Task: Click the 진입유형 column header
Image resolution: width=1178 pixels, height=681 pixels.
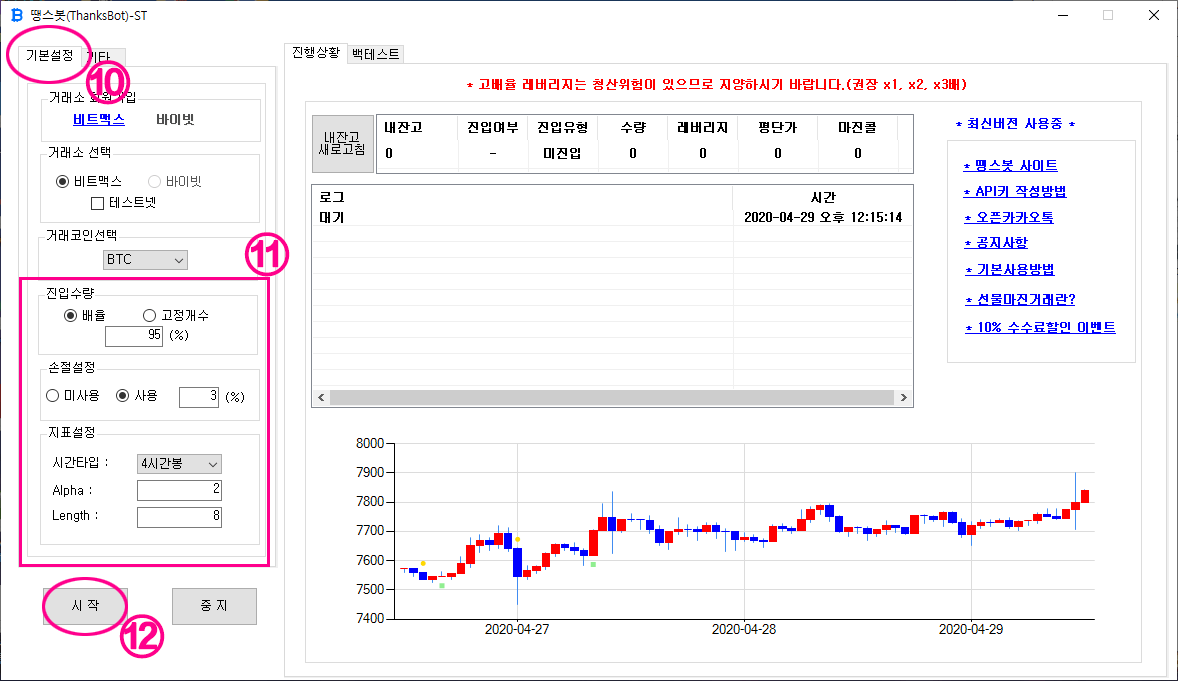Action: [563, 128]
